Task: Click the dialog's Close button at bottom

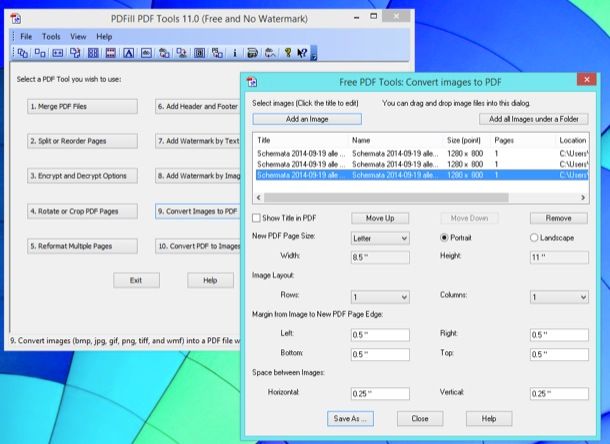Action: pos(420,419)
